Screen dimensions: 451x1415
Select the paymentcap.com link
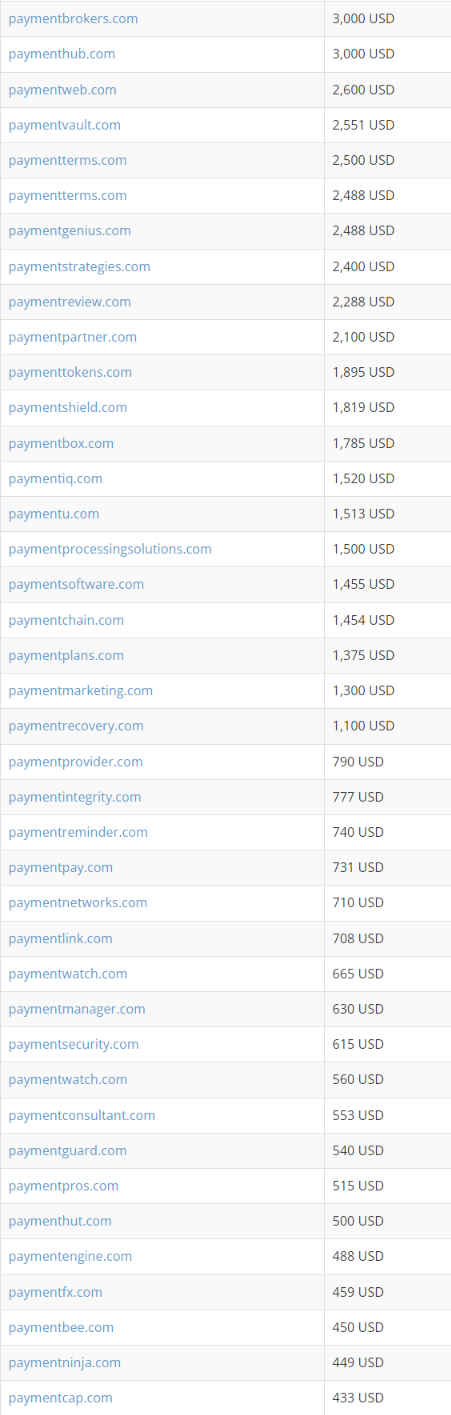click(x=60, y=1398)
